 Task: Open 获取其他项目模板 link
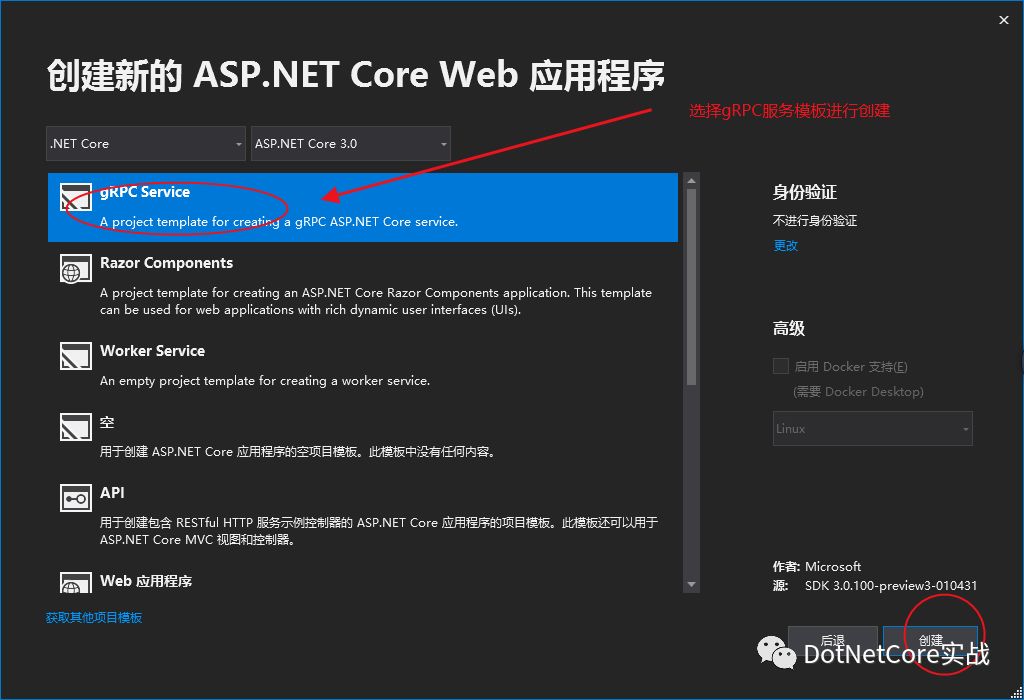pyautogui.click(x=94, y=617)
